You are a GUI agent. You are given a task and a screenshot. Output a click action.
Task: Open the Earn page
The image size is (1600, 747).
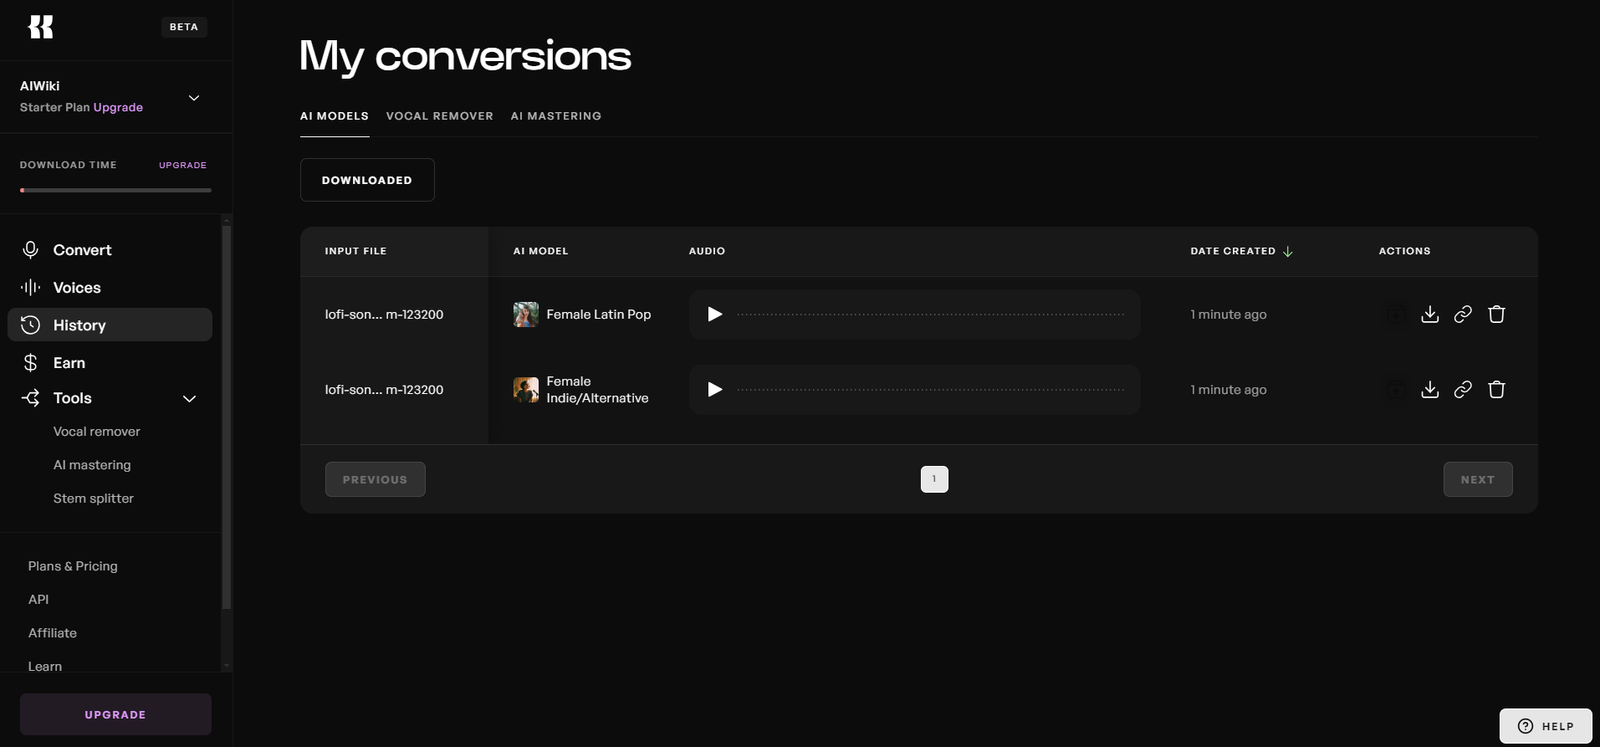coord(69,363)
